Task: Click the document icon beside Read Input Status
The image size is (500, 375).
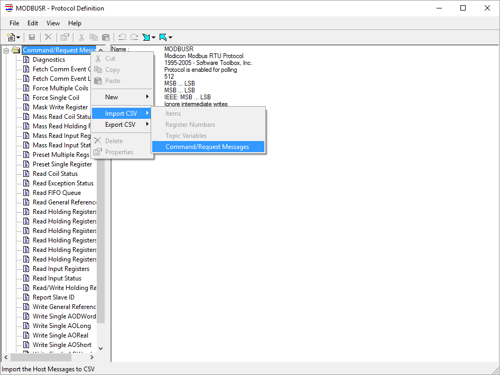Action: 26,278
